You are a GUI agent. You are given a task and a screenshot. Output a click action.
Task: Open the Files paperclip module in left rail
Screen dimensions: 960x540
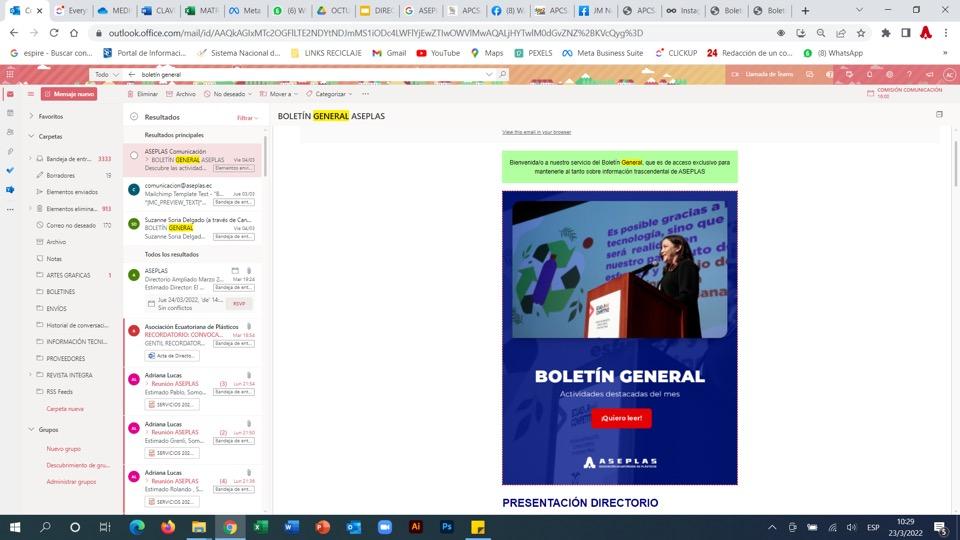(x=10, y=151)
